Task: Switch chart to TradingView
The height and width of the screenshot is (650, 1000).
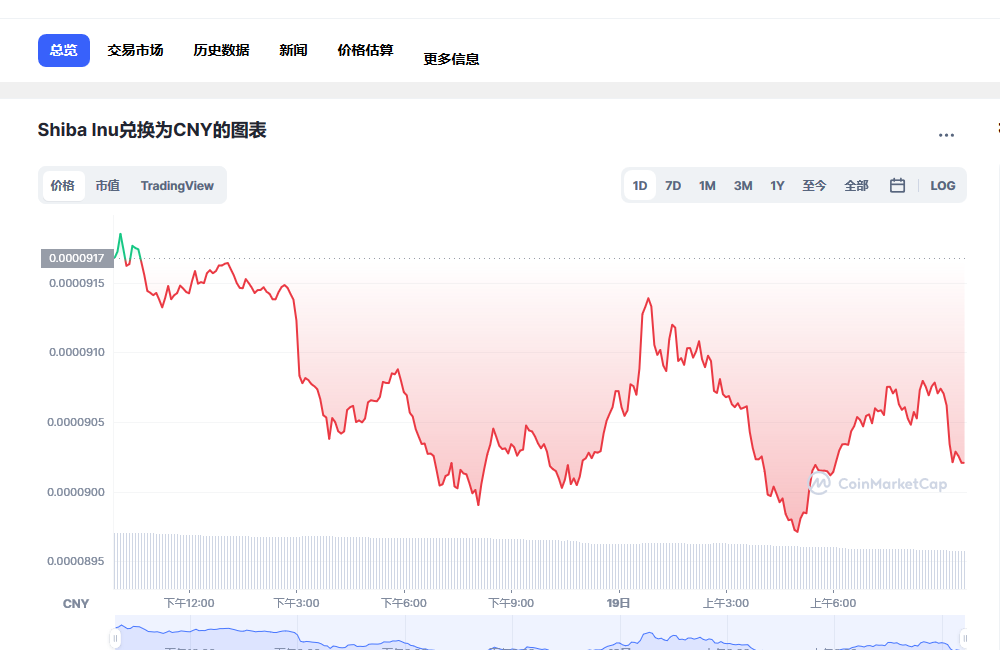Action: tap(177, 186)
